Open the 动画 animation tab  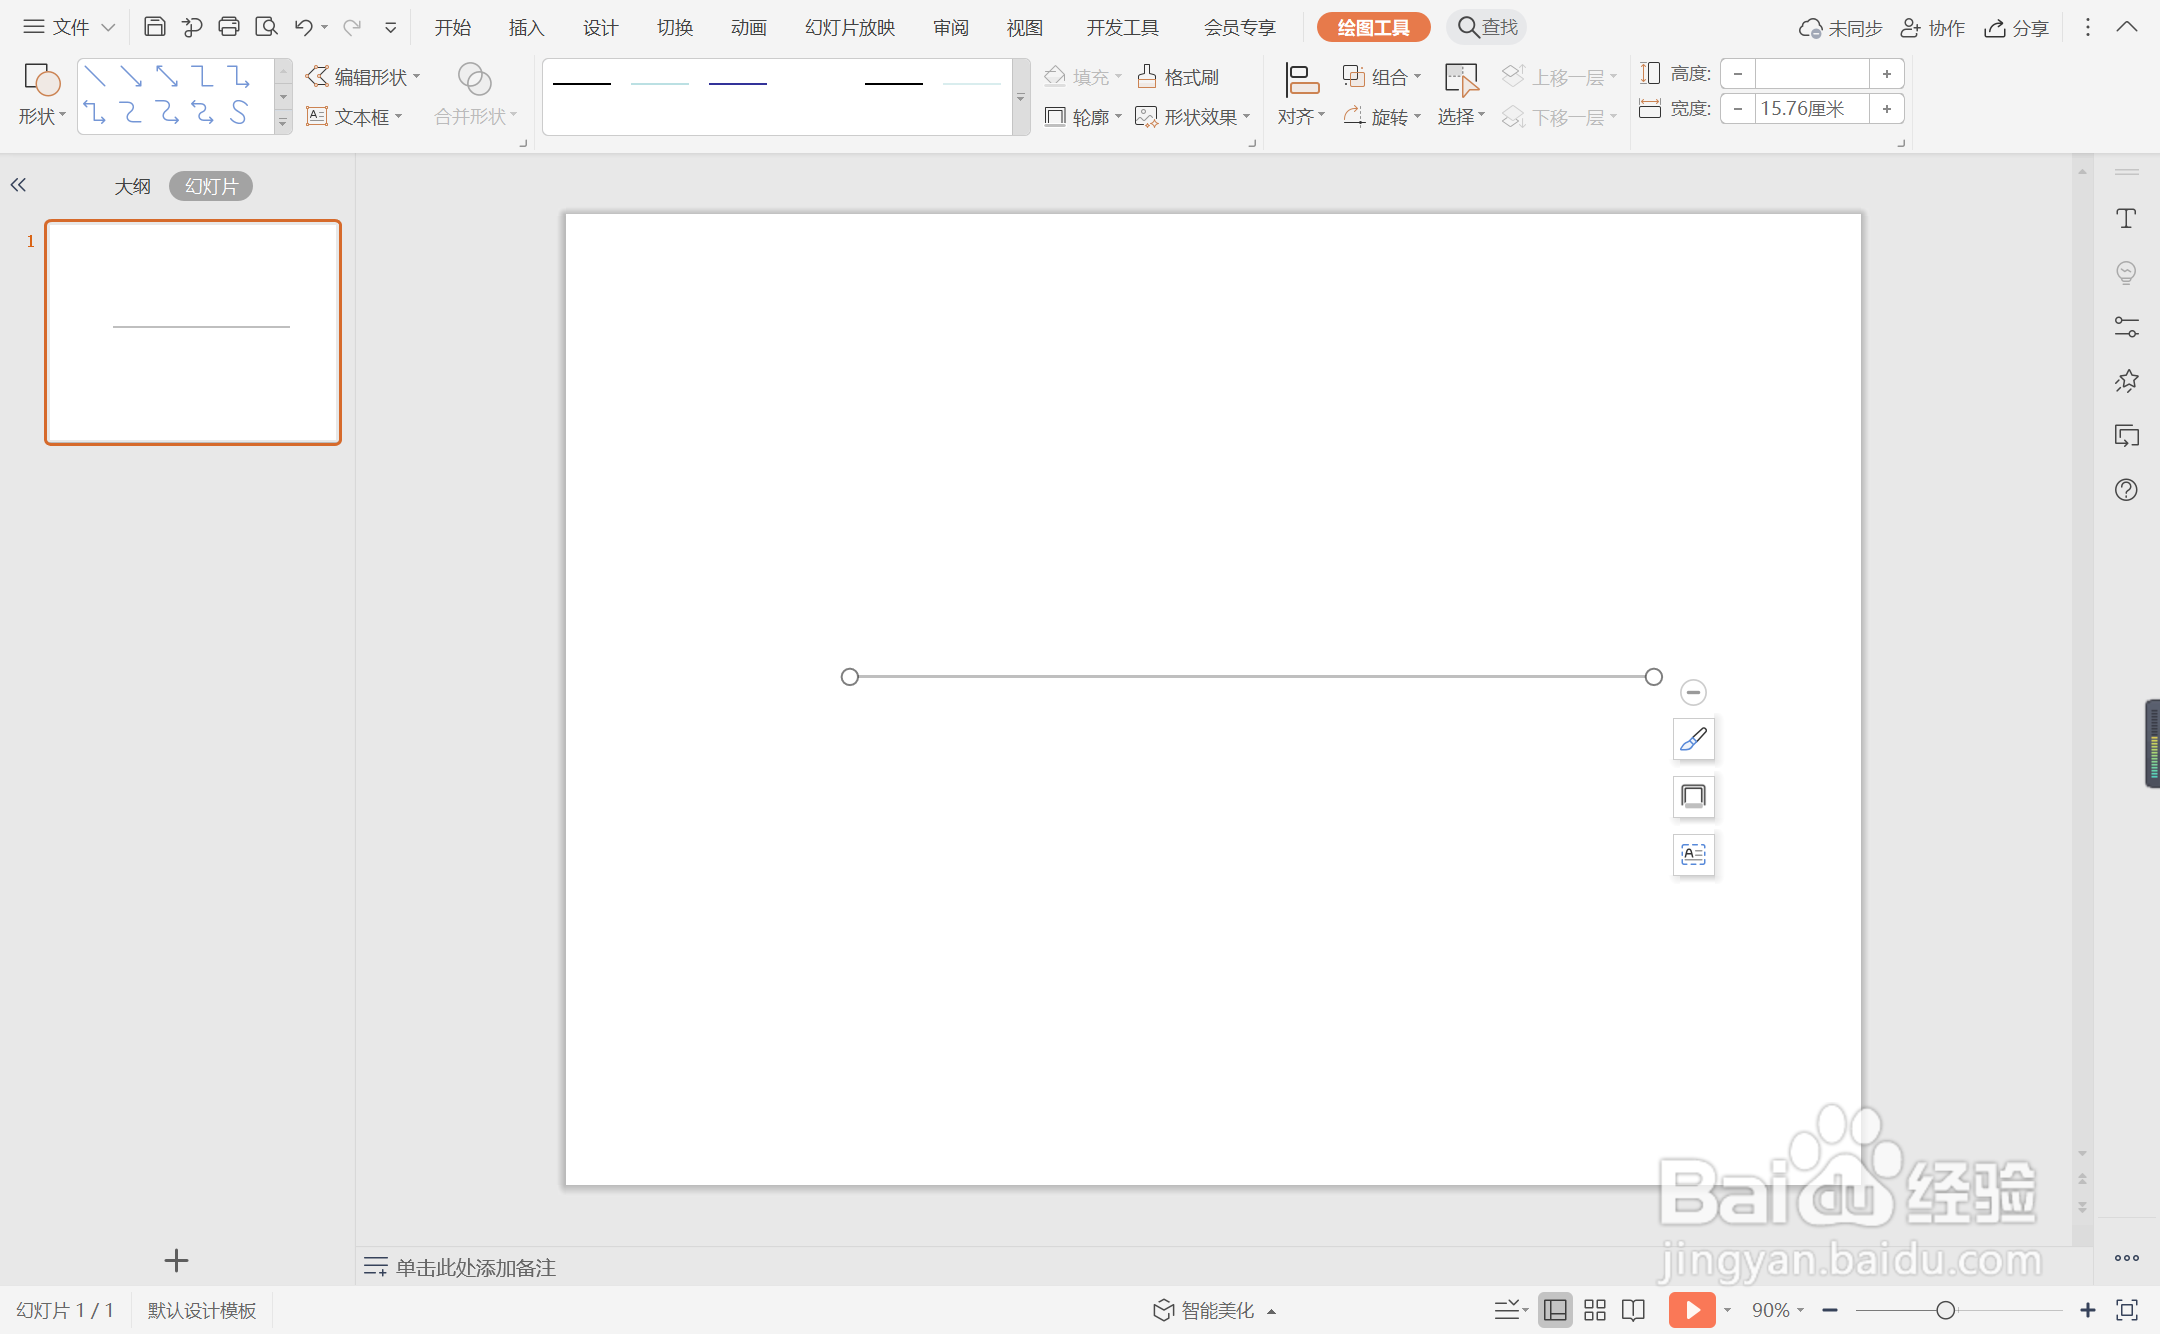coord(748,28)
